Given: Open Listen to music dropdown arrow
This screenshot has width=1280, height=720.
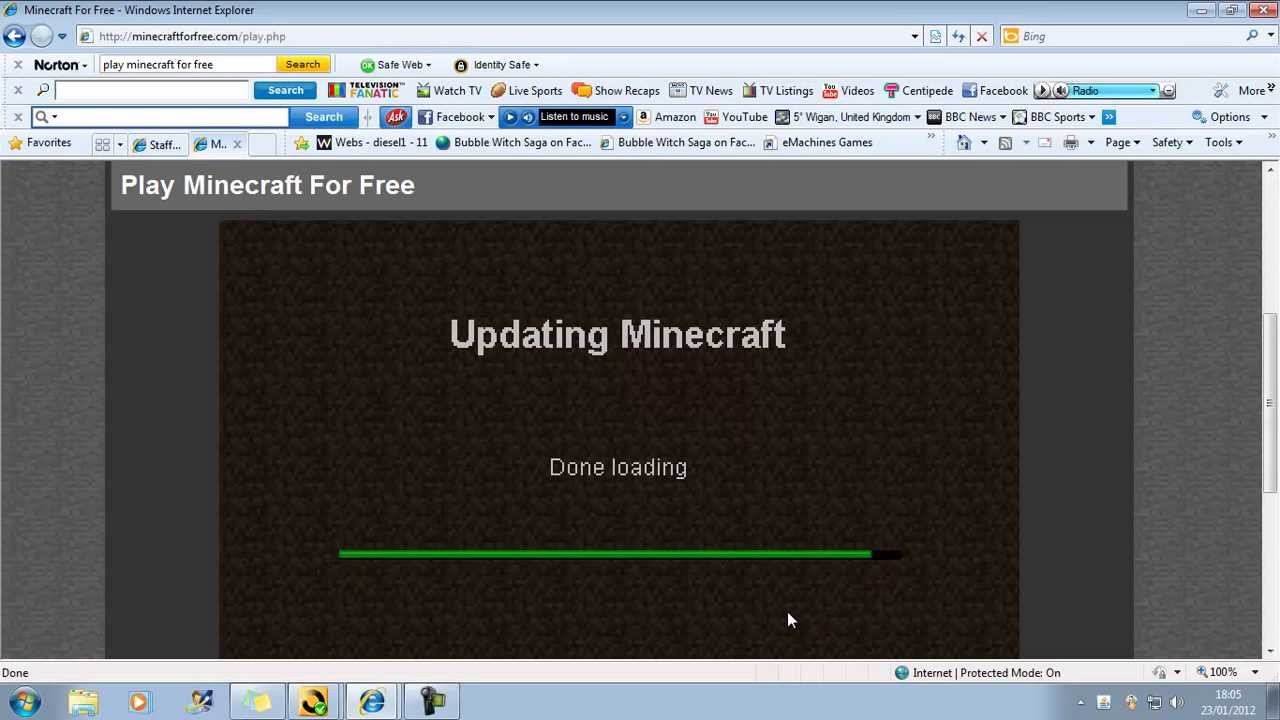Looking at the screenshot, I should tap(624, 117).
